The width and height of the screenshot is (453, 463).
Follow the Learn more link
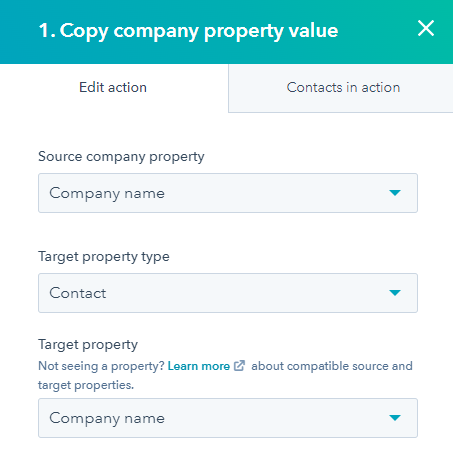(199, 366)
